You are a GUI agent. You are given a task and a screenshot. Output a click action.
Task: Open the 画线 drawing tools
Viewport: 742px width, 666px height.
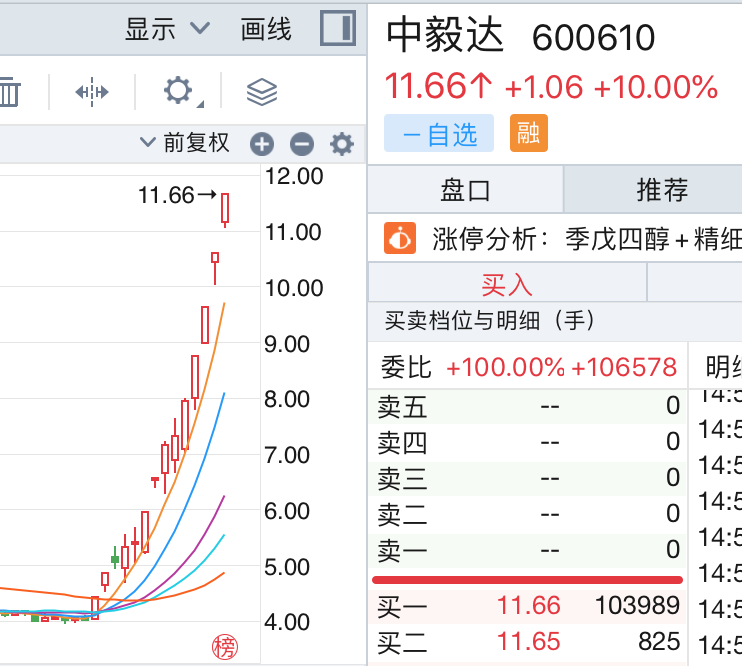tap(266, 29)
